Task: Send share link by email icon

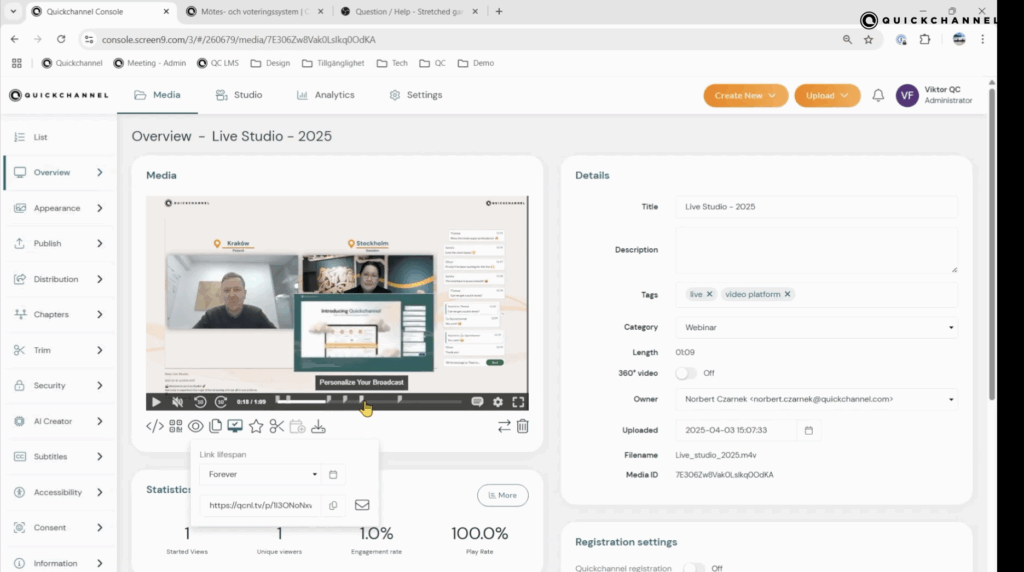Action: tap(362, 505)
